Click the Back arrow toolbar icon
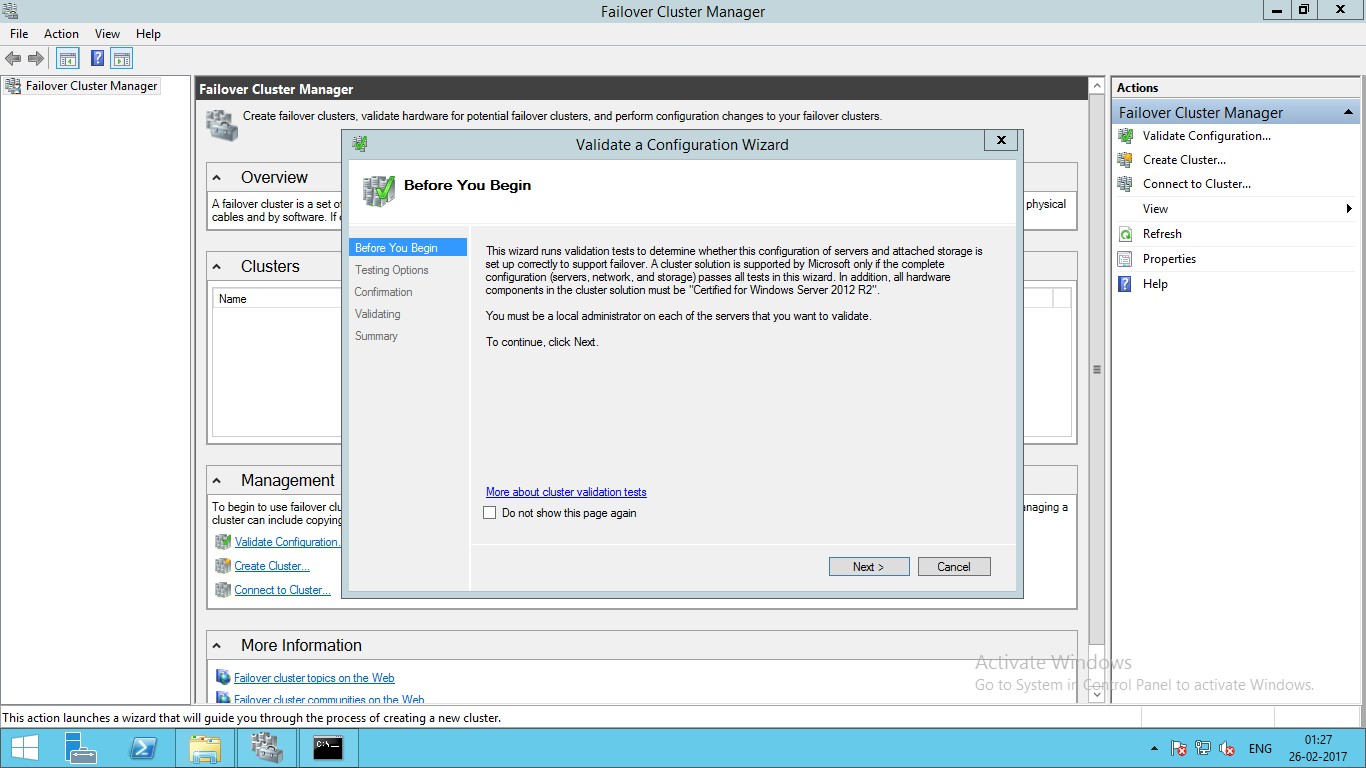The image size is (1366, 768). click(x=13, y=59)
